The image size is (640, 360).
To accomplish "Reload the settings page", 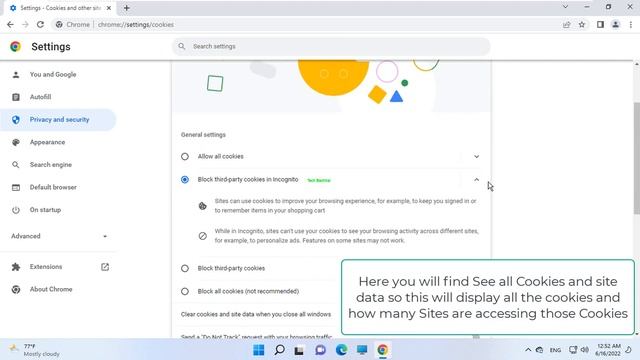I will (40, 24).
